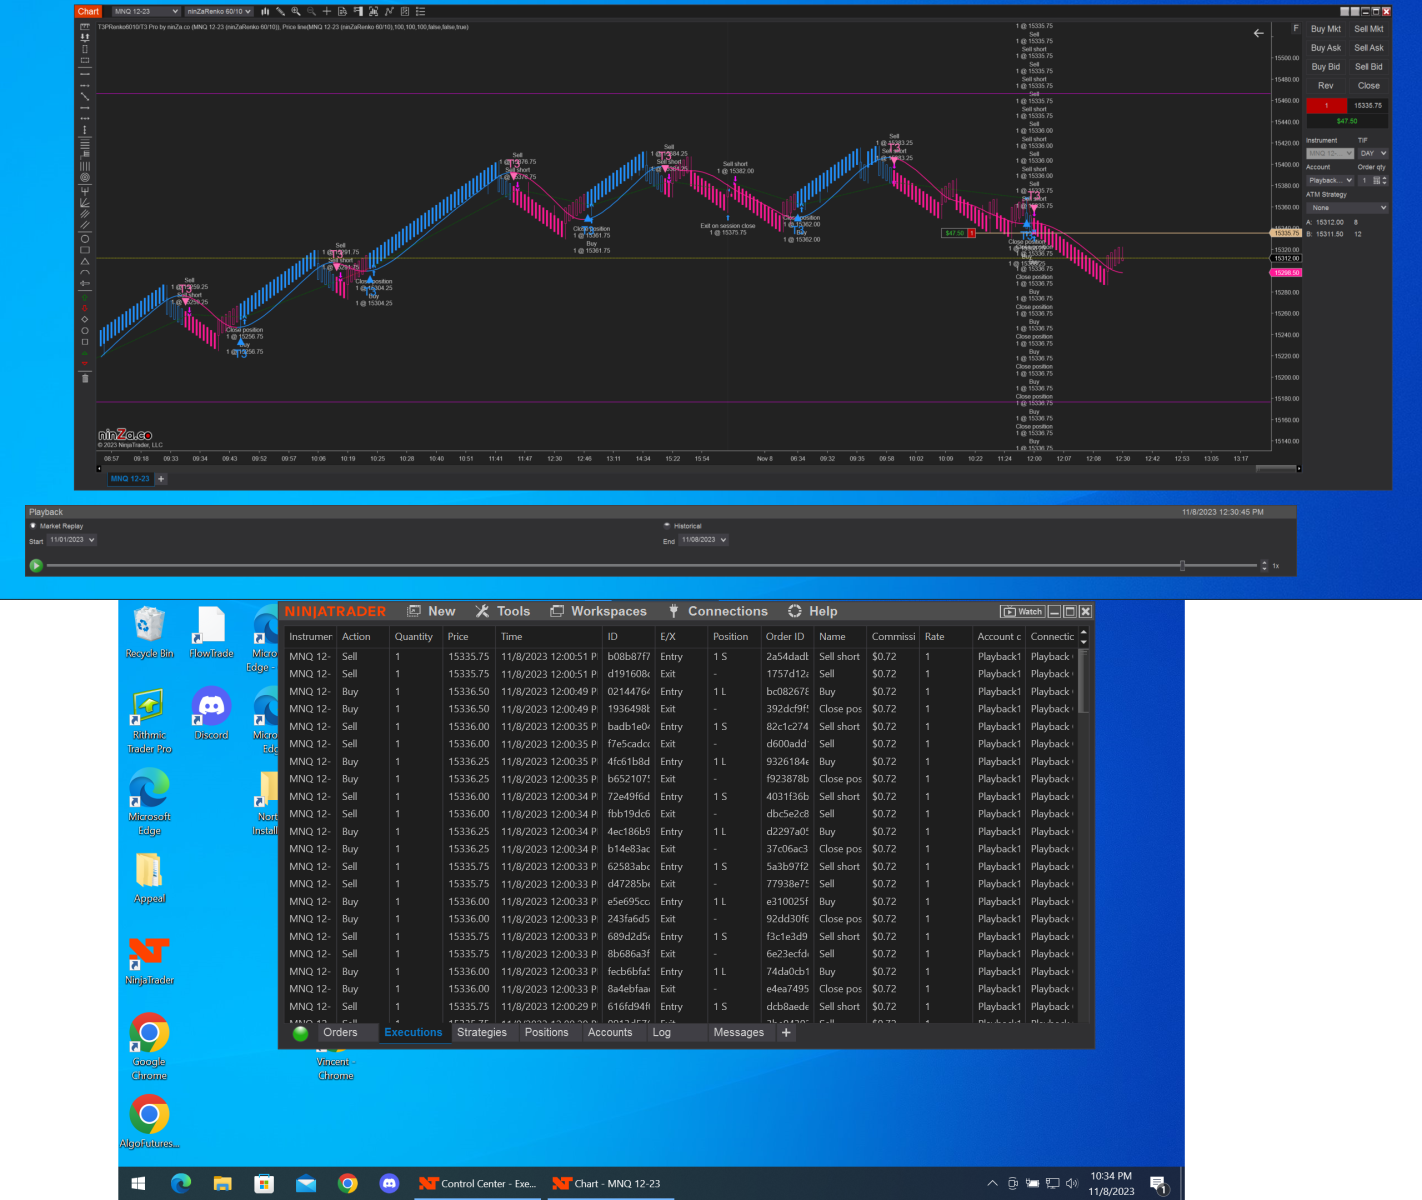Switch to the Strategies tab

coord(482,1033)
